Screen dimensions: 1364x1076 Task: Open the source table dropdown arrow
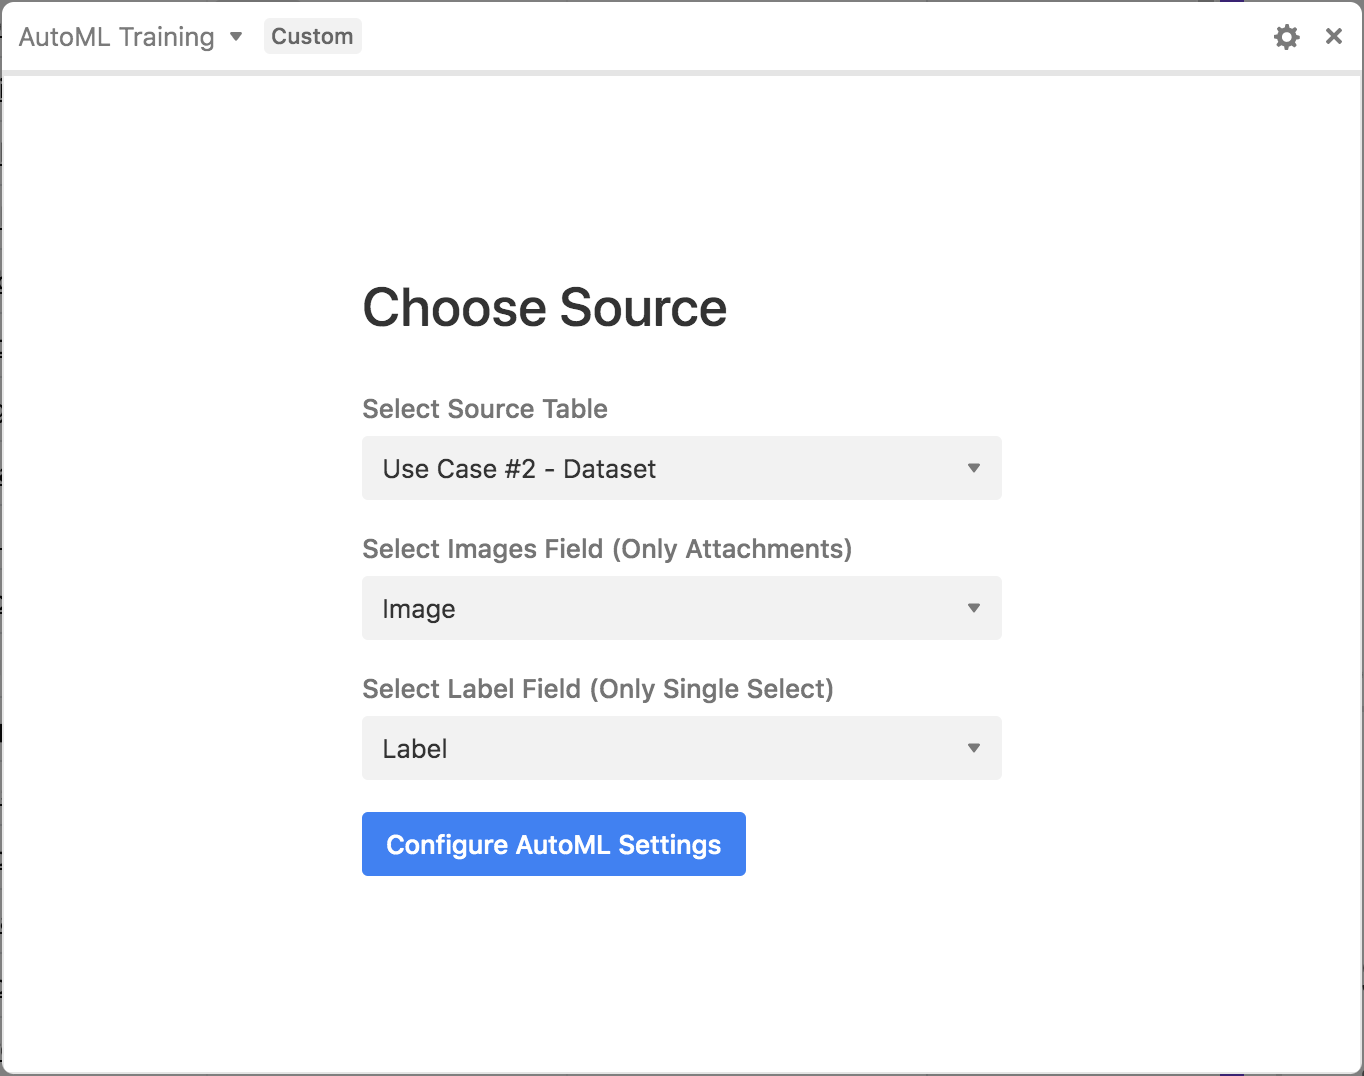coord(973,468)
